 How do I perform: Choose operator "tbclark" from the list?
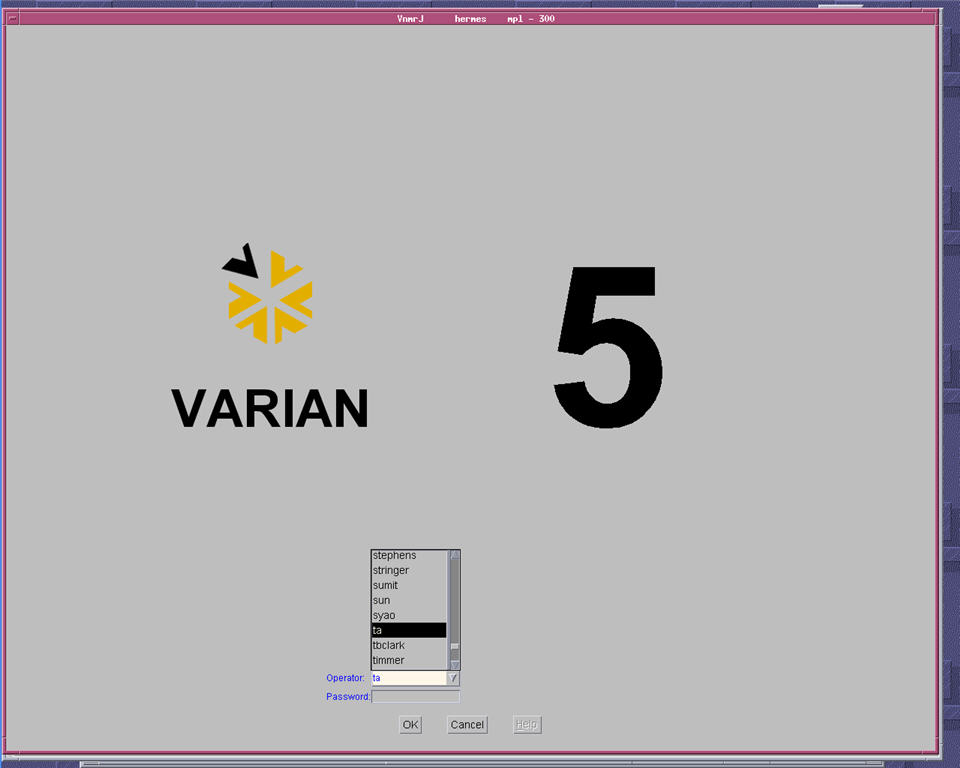409,645
